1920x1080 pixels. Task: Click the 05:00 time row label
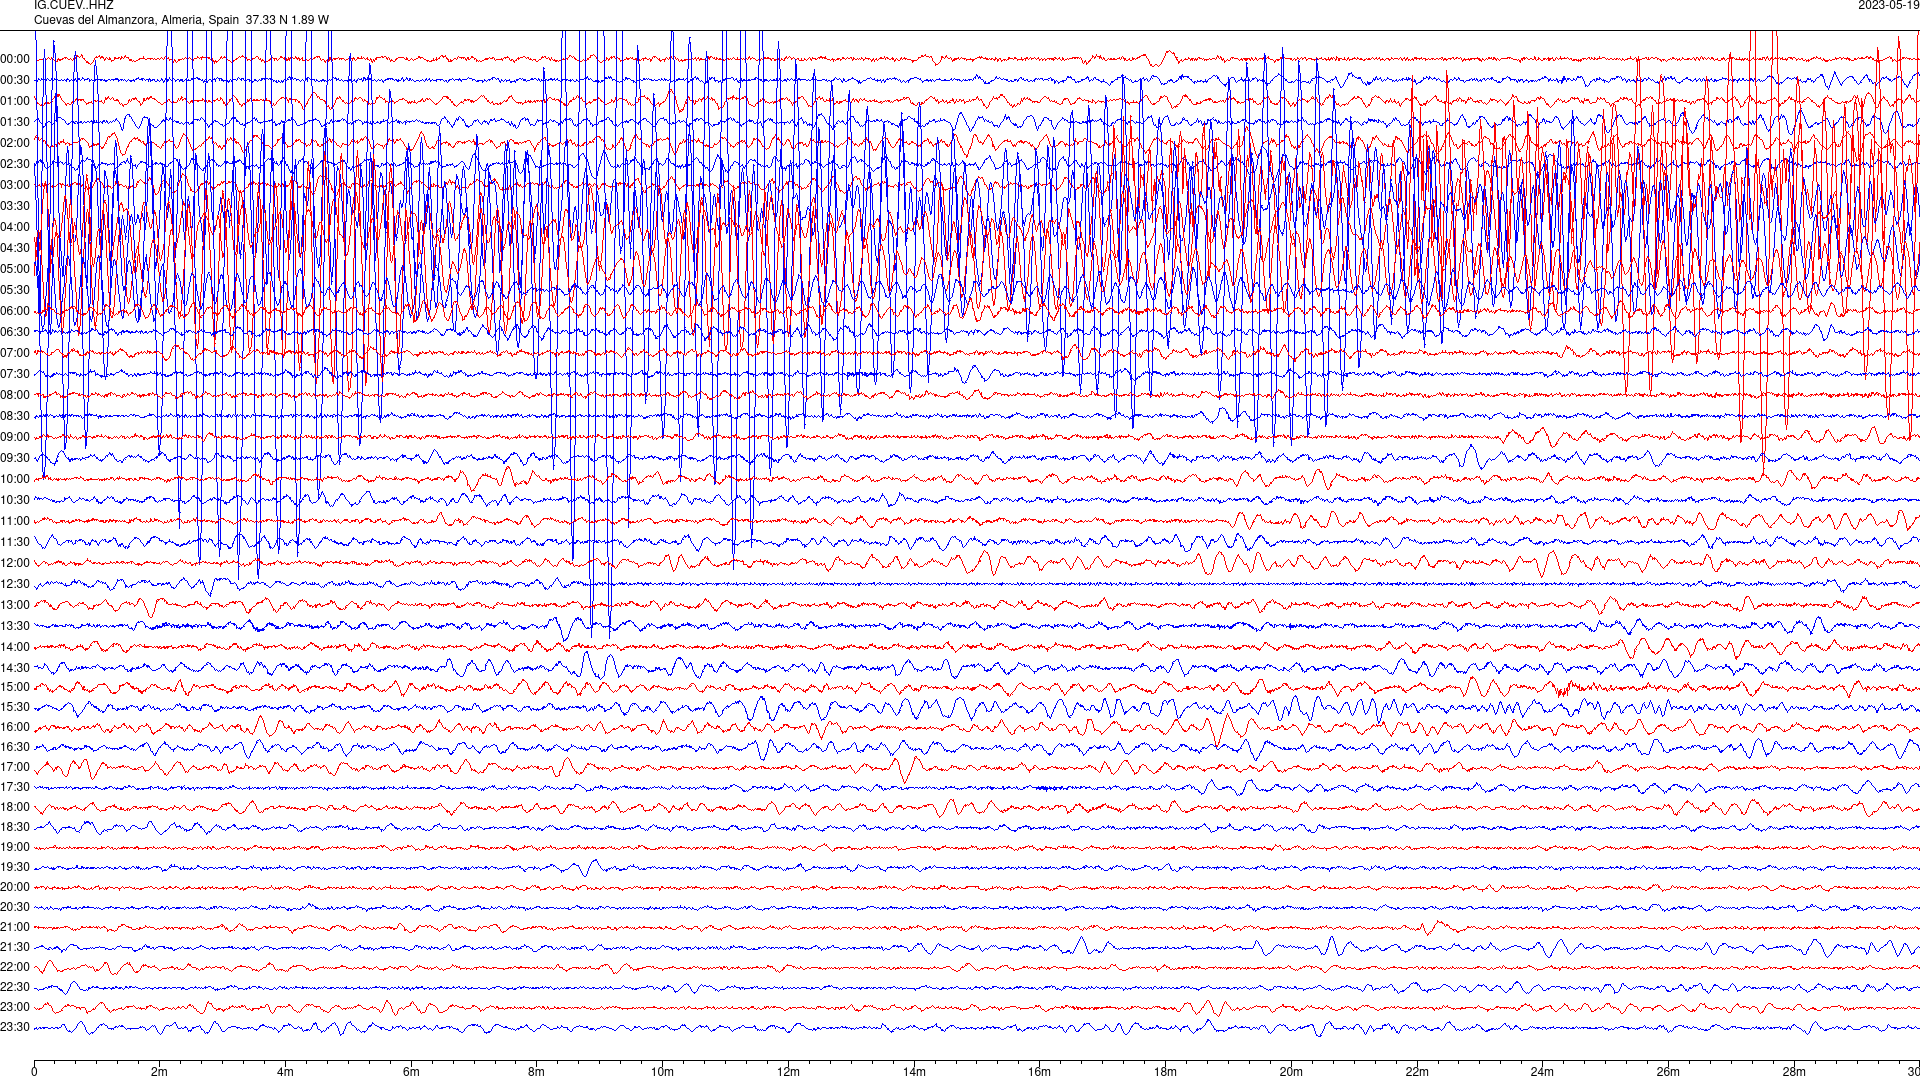click(x=15, y=270)
